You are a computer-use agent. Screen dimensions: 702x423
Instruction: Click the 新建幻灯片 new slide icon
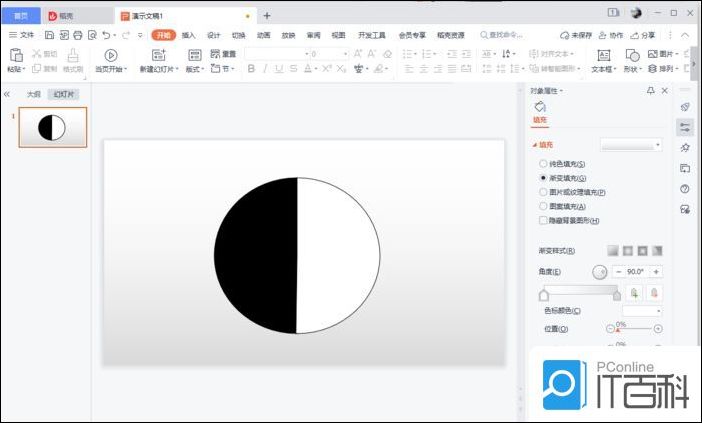[x=158, y=55]
